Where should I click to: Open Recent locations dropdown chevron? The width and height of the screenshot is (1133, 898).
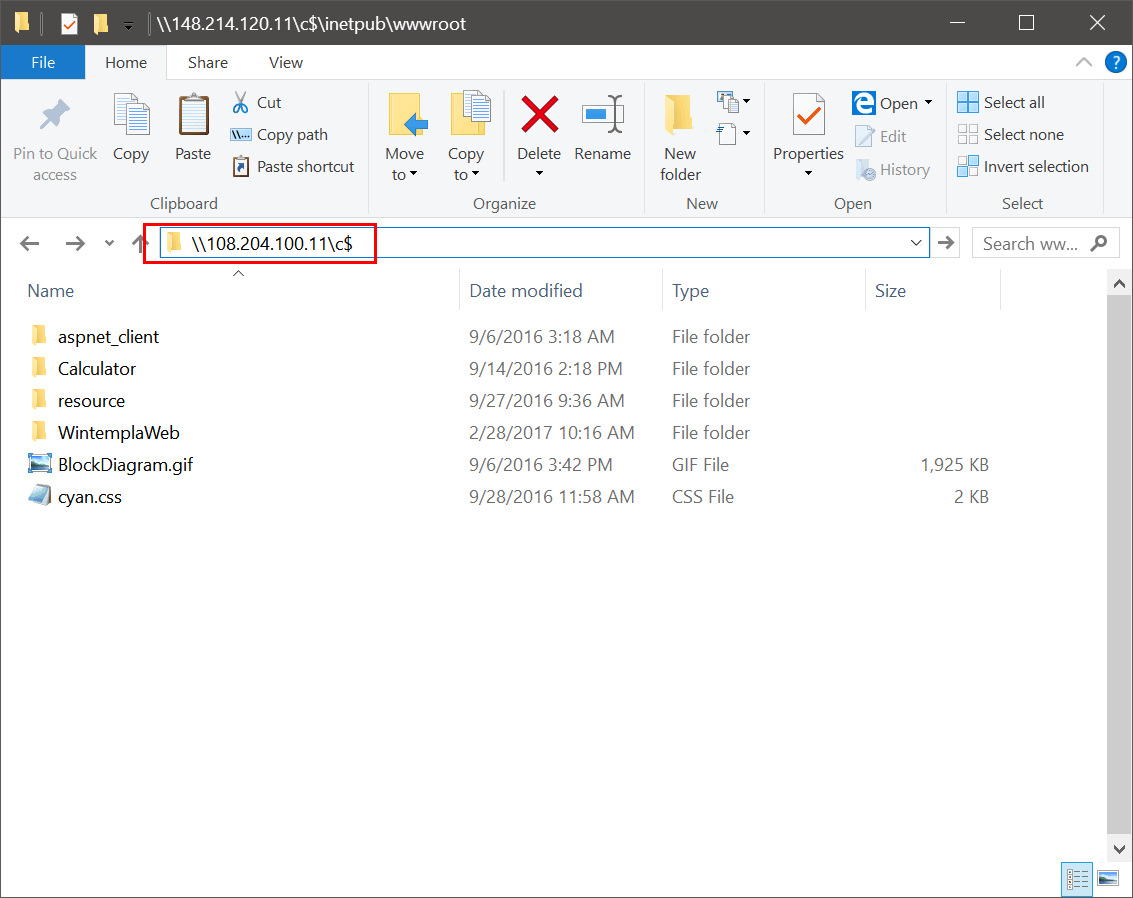(109, 243)
